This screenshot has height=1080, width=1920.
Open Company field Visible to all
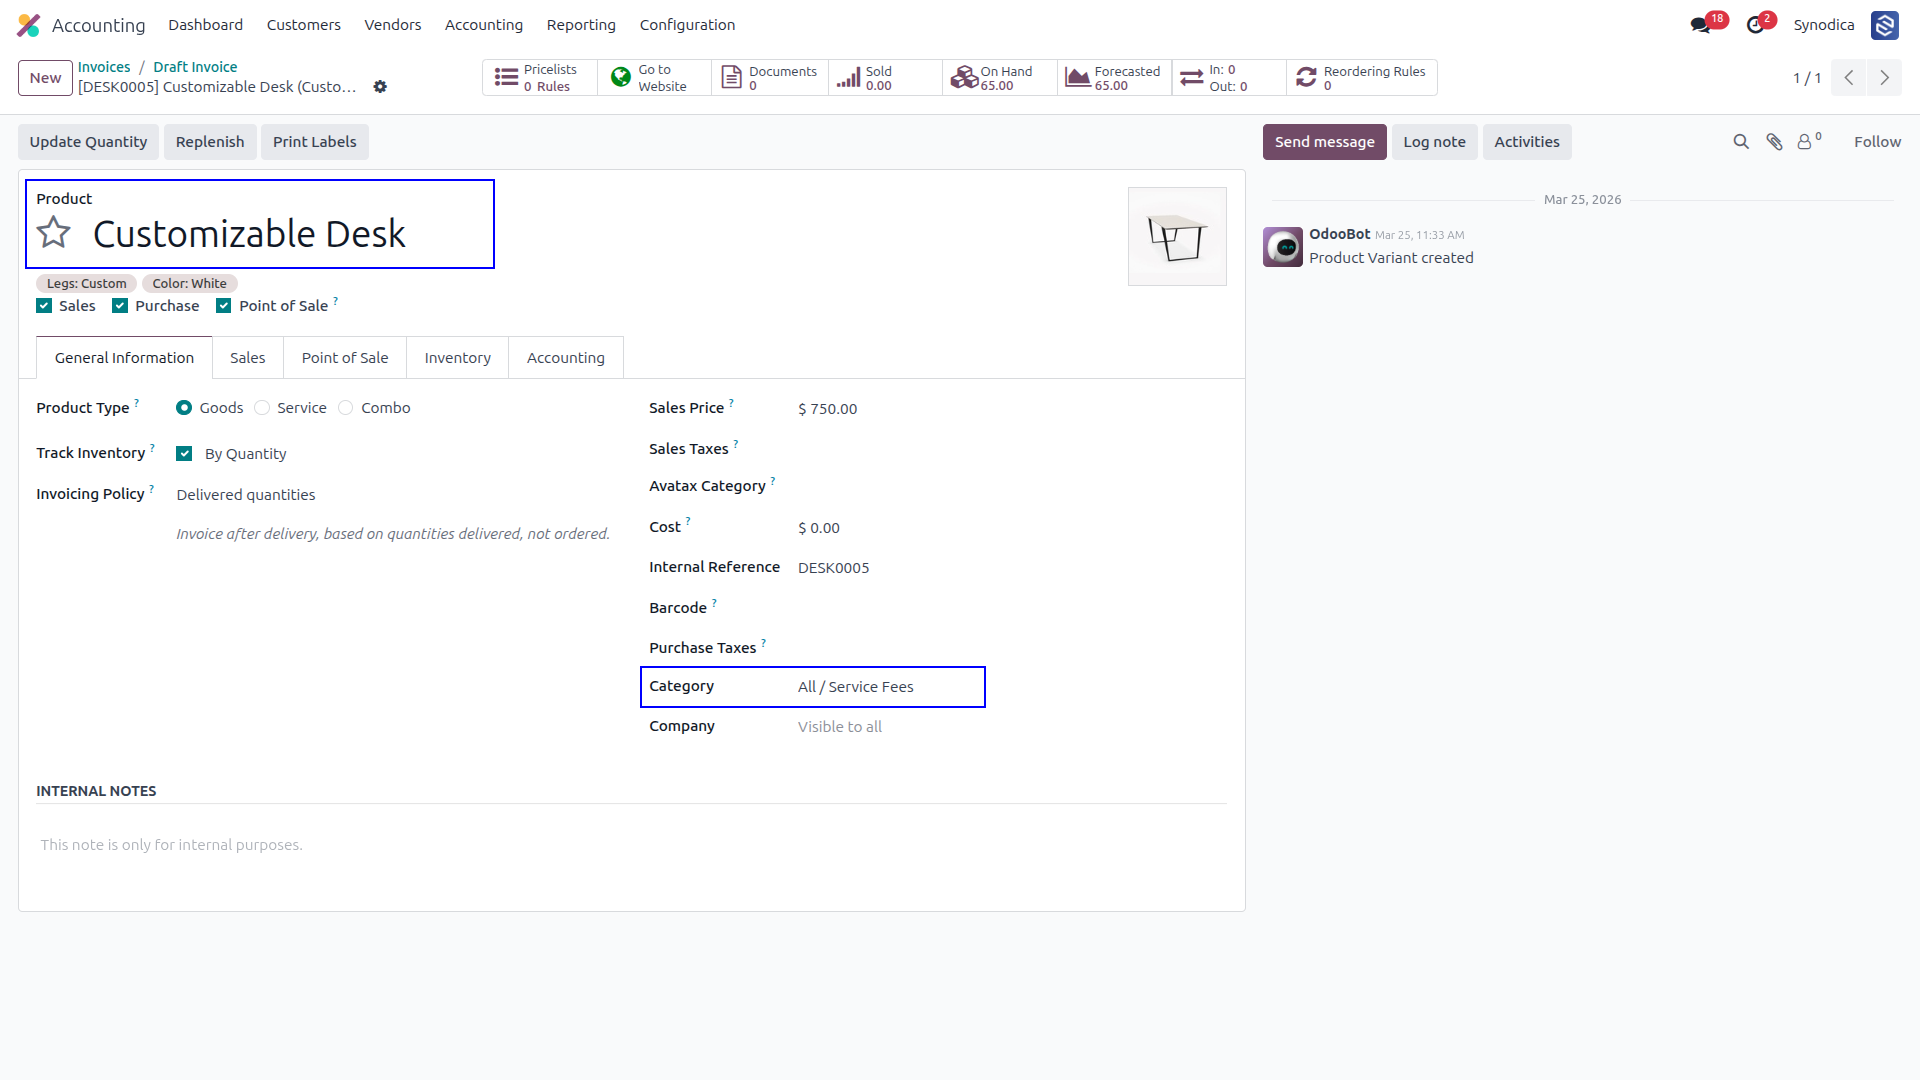tap(1012, 727)
